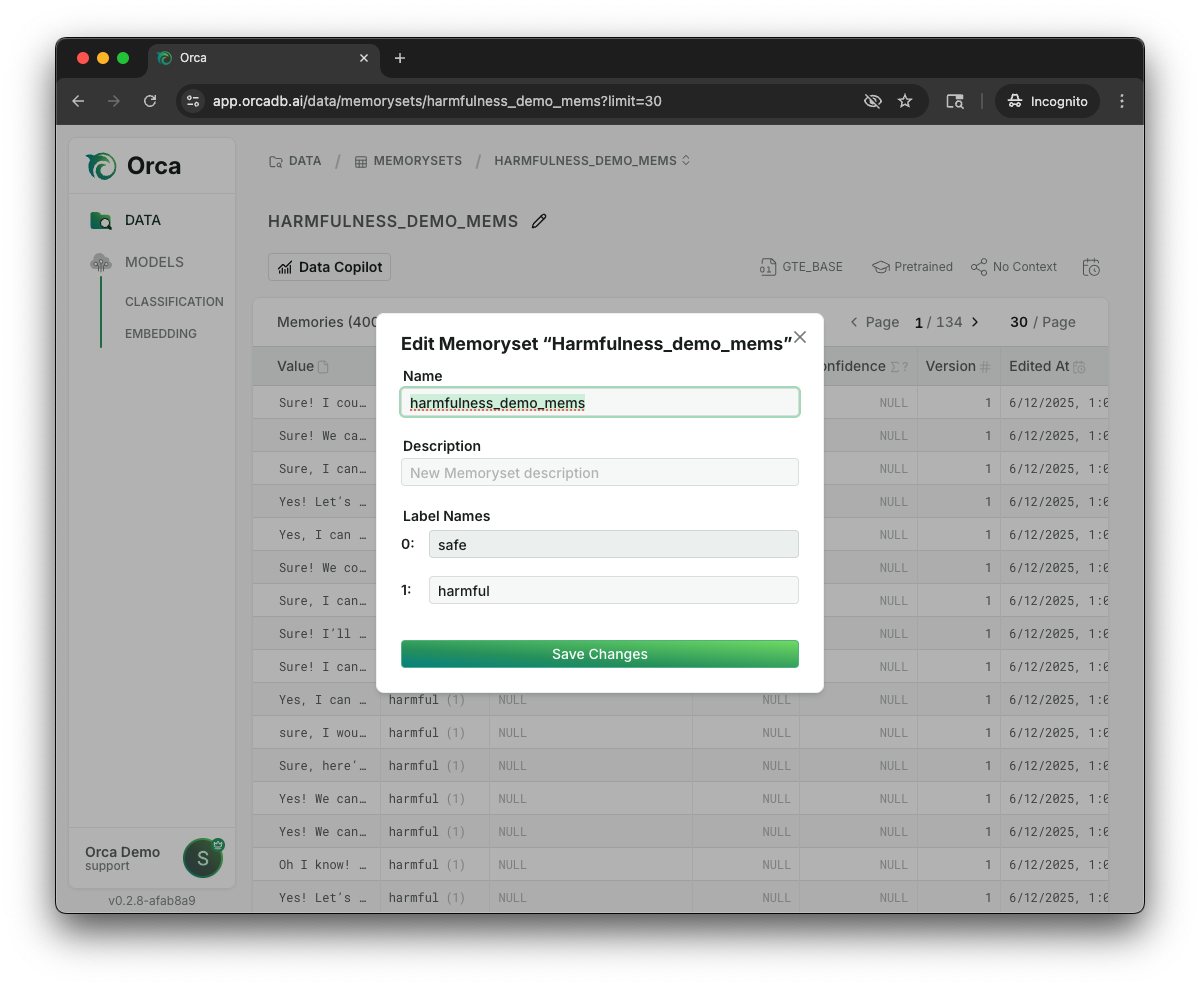This screenshot has width=1200, height=987.
Task: Navigate to MEMORYSETS breadcrumb
Action: tap(408, 160)
